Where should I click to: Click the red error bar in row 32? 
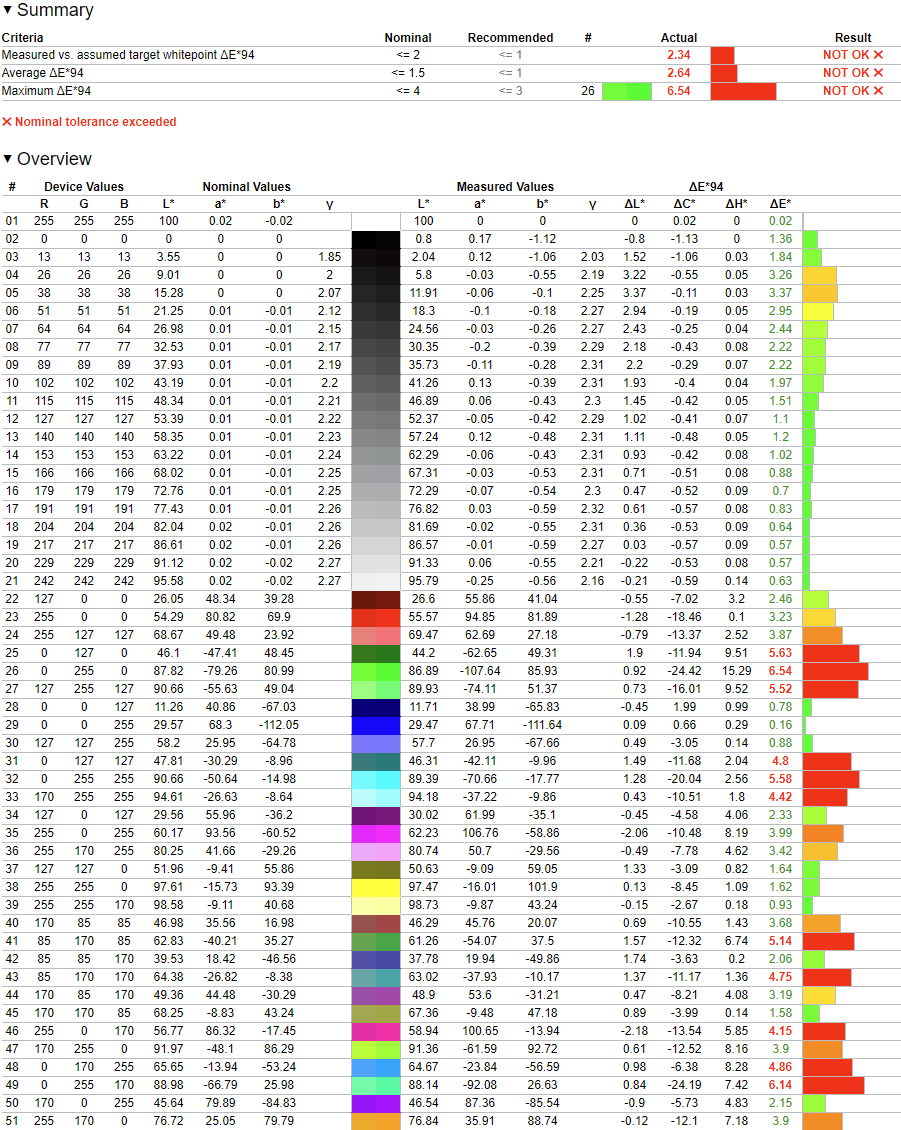click(x=830, y=779)
